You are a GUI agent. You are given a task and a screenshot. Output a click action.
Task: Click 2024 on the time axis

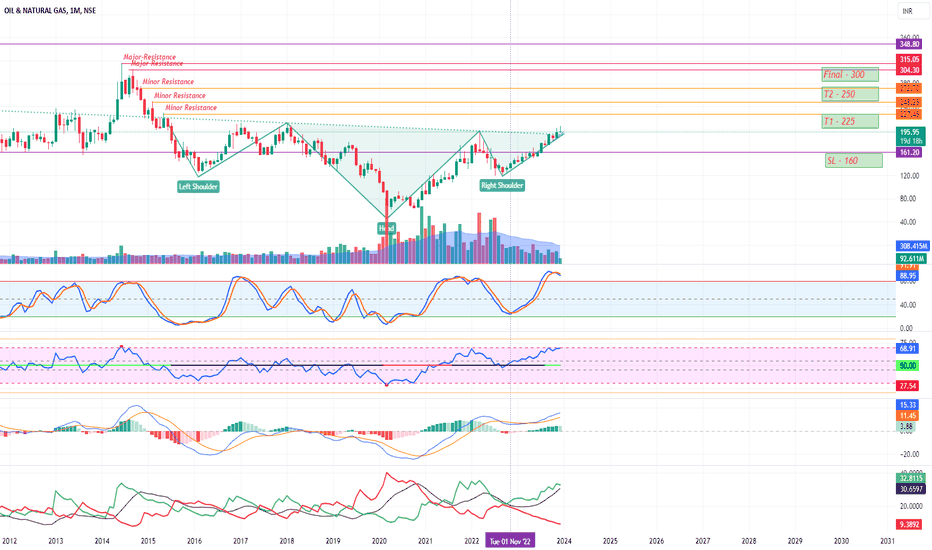(564, 541)
